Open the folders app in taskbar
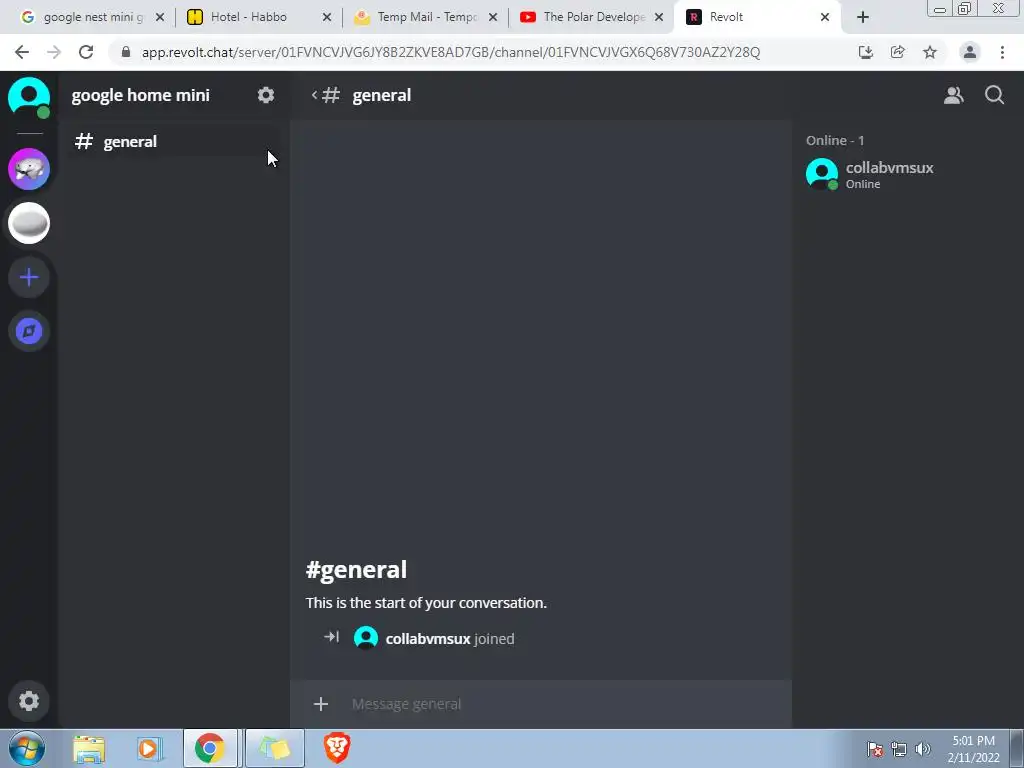Viewport: 1024px width, 768px height. [x=275, y=748]
